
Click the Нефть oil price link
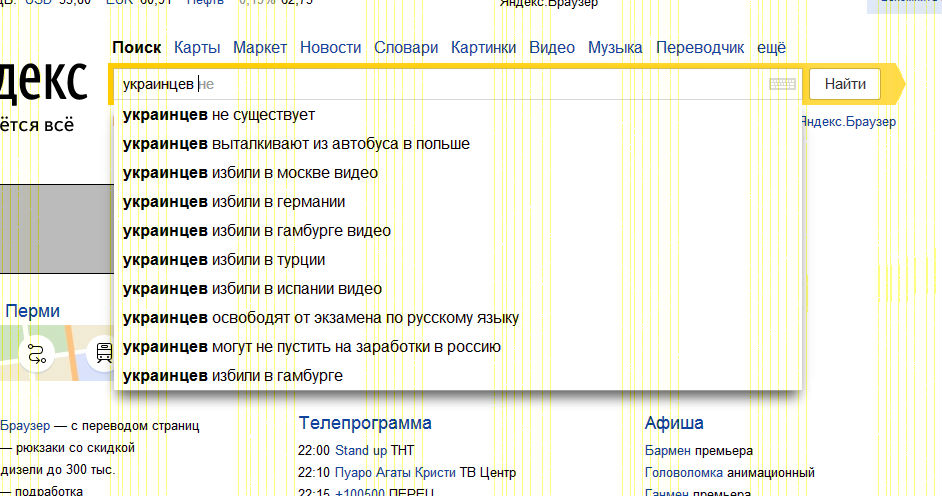coord(205,2)
